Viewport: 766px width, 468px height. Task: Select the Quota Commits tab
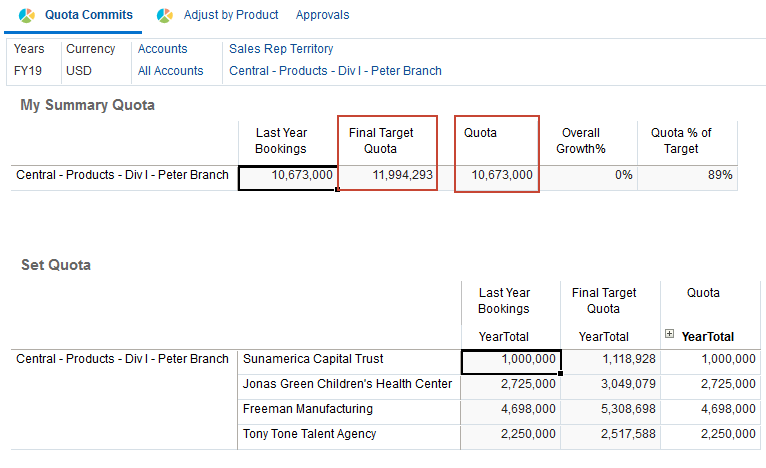click(89, 15)
